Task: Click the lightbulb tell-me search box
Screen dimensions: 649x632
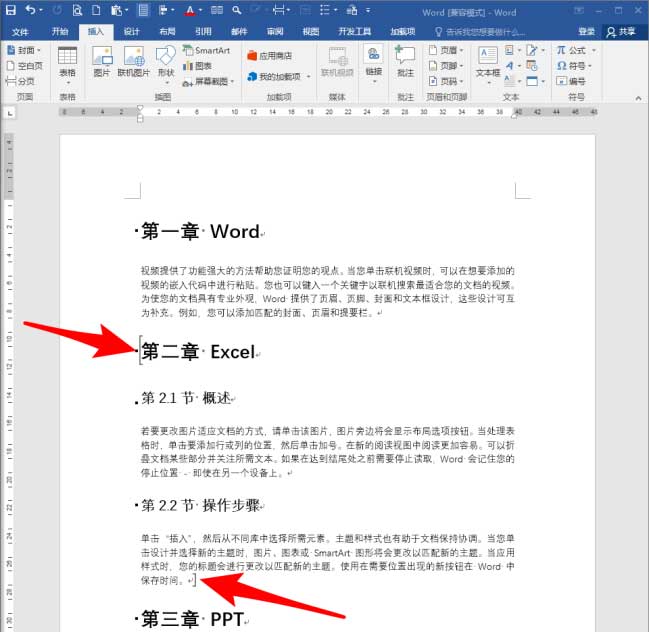Action: (x=480, y=32)
